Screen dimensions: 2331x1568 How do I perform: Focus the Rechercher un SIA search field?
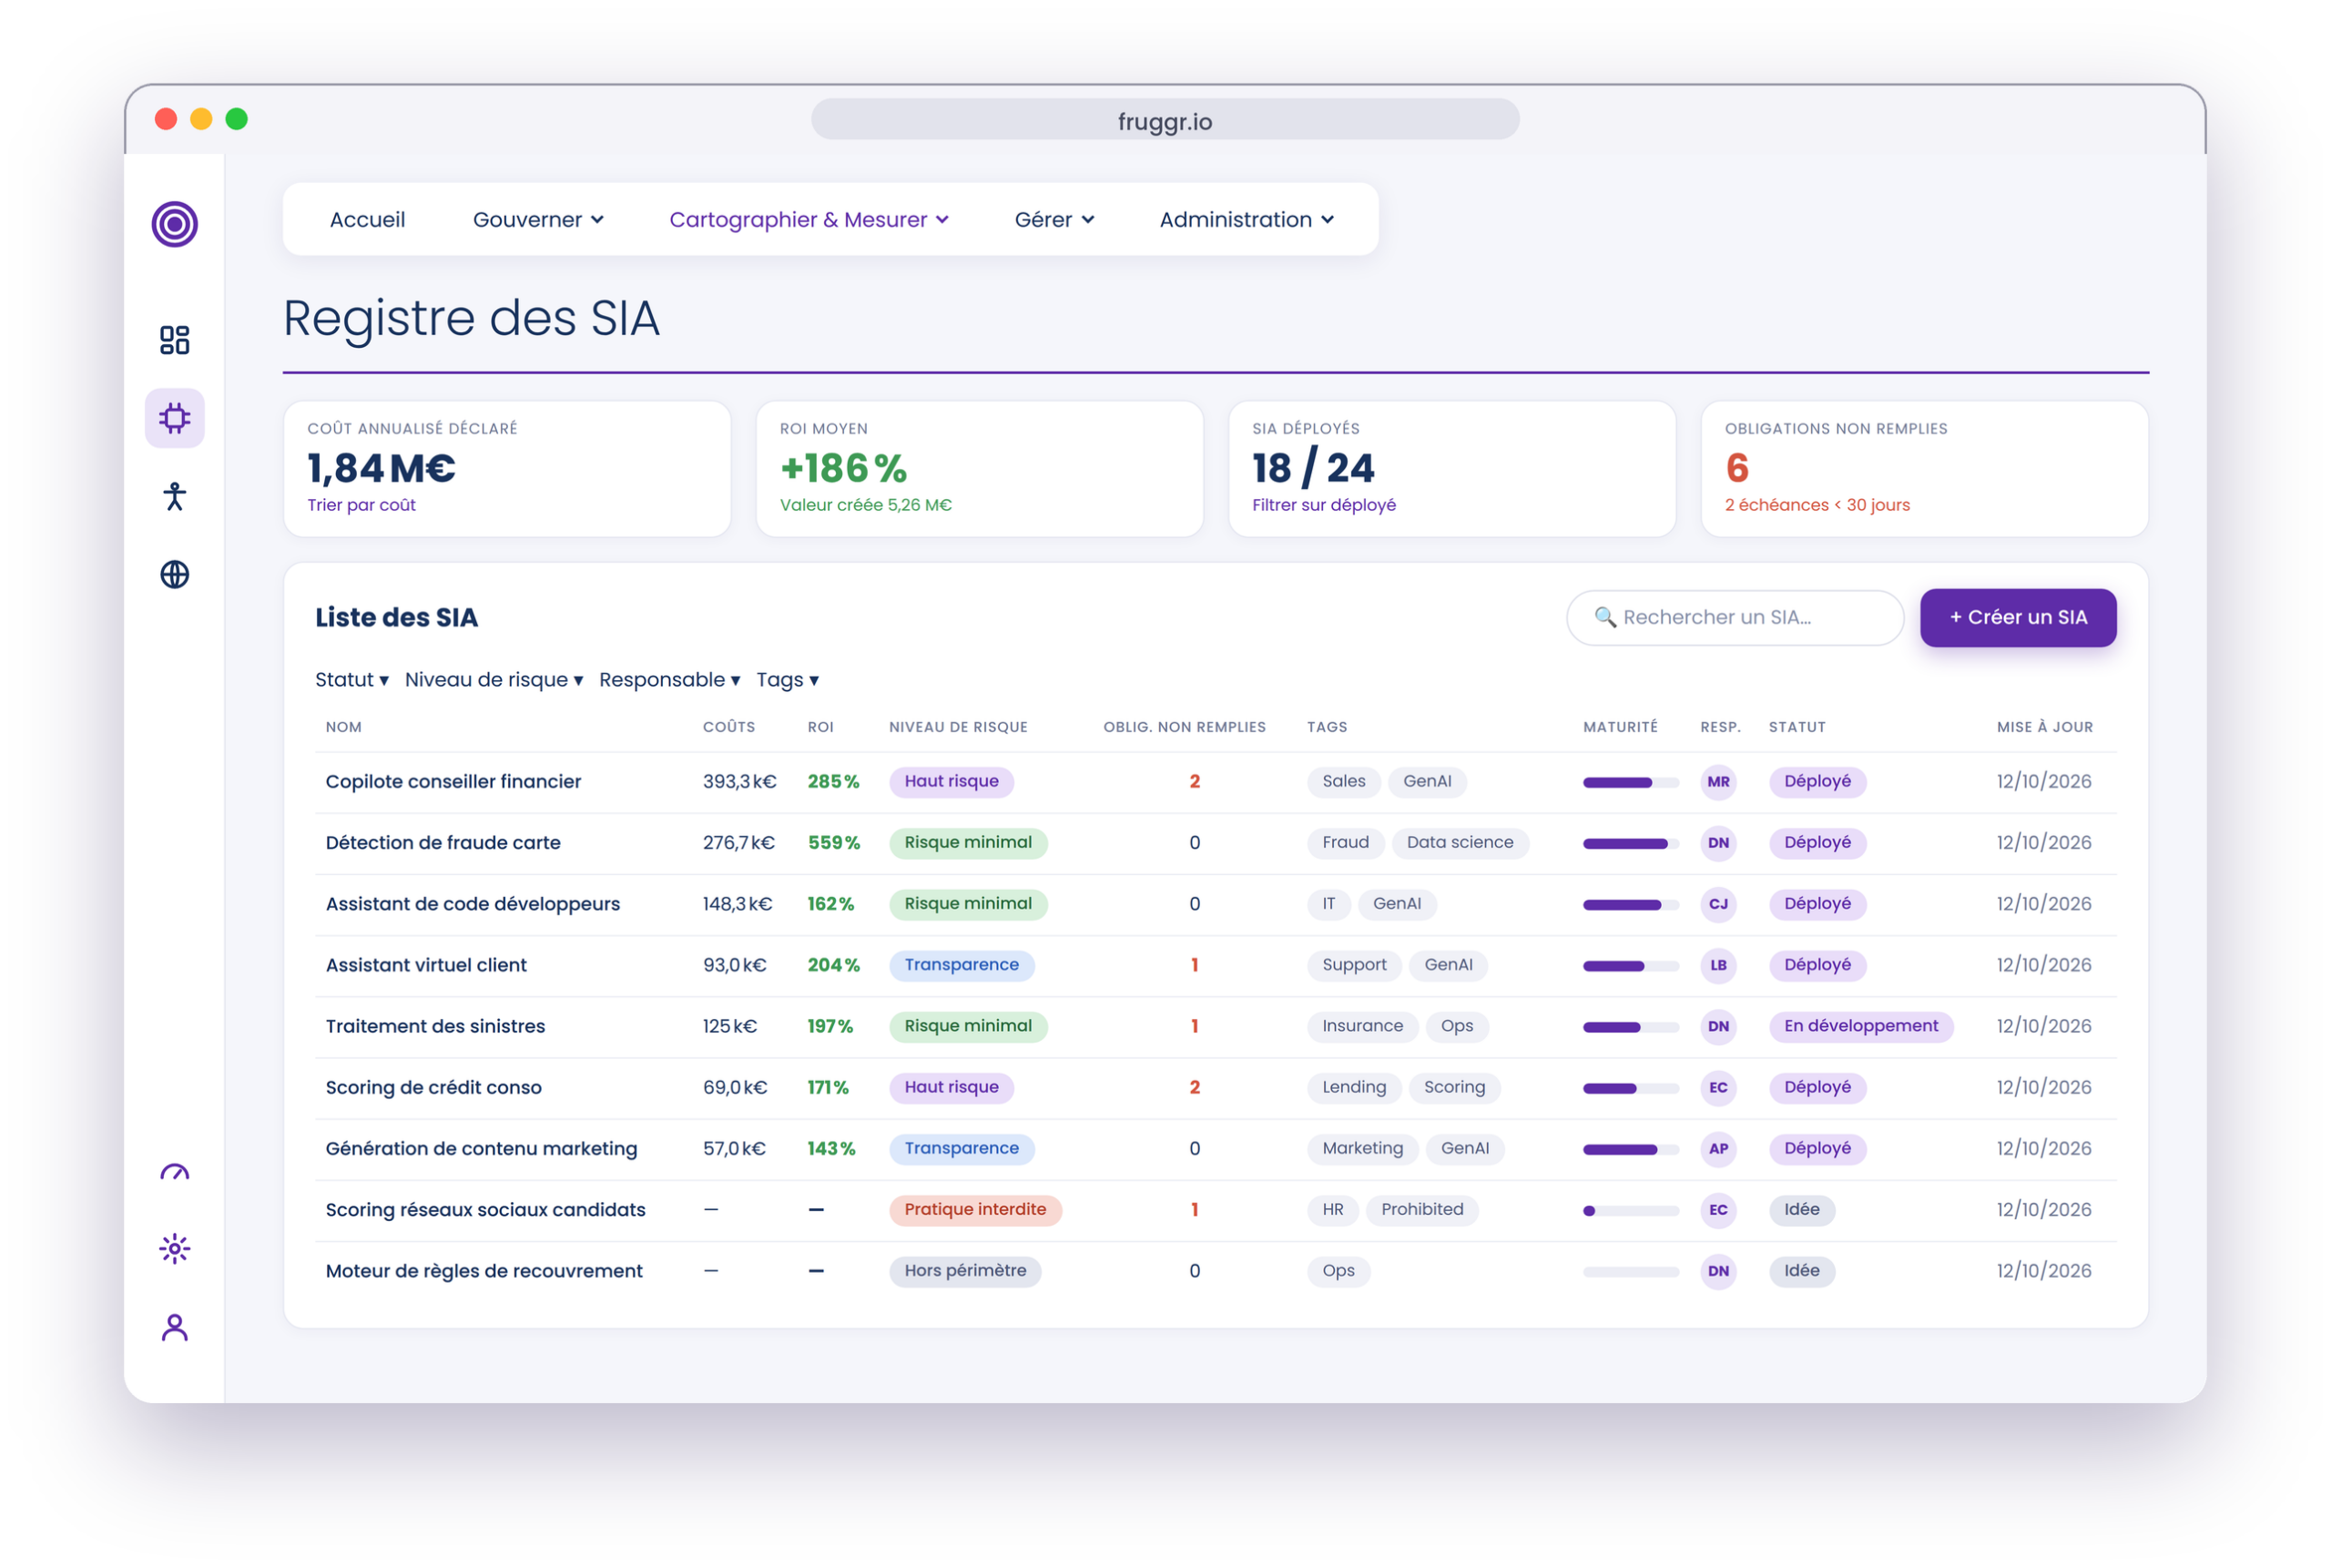tap(1735, 618)
